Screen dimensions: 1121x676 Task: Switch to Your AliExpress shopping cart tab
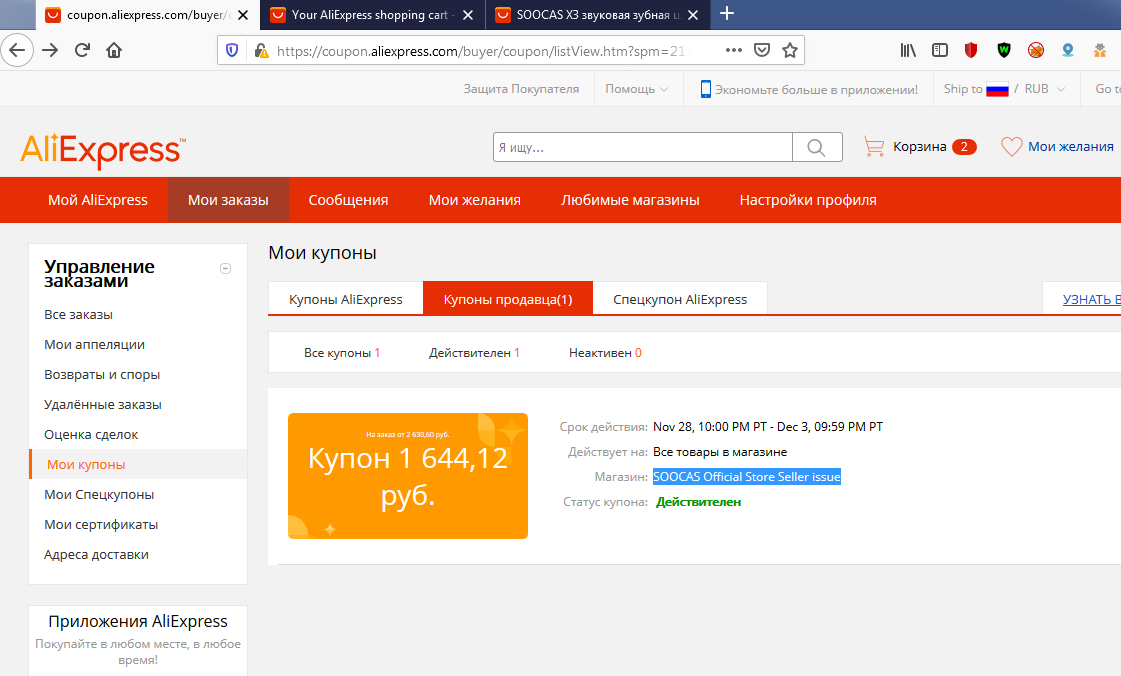click(372, 15)
